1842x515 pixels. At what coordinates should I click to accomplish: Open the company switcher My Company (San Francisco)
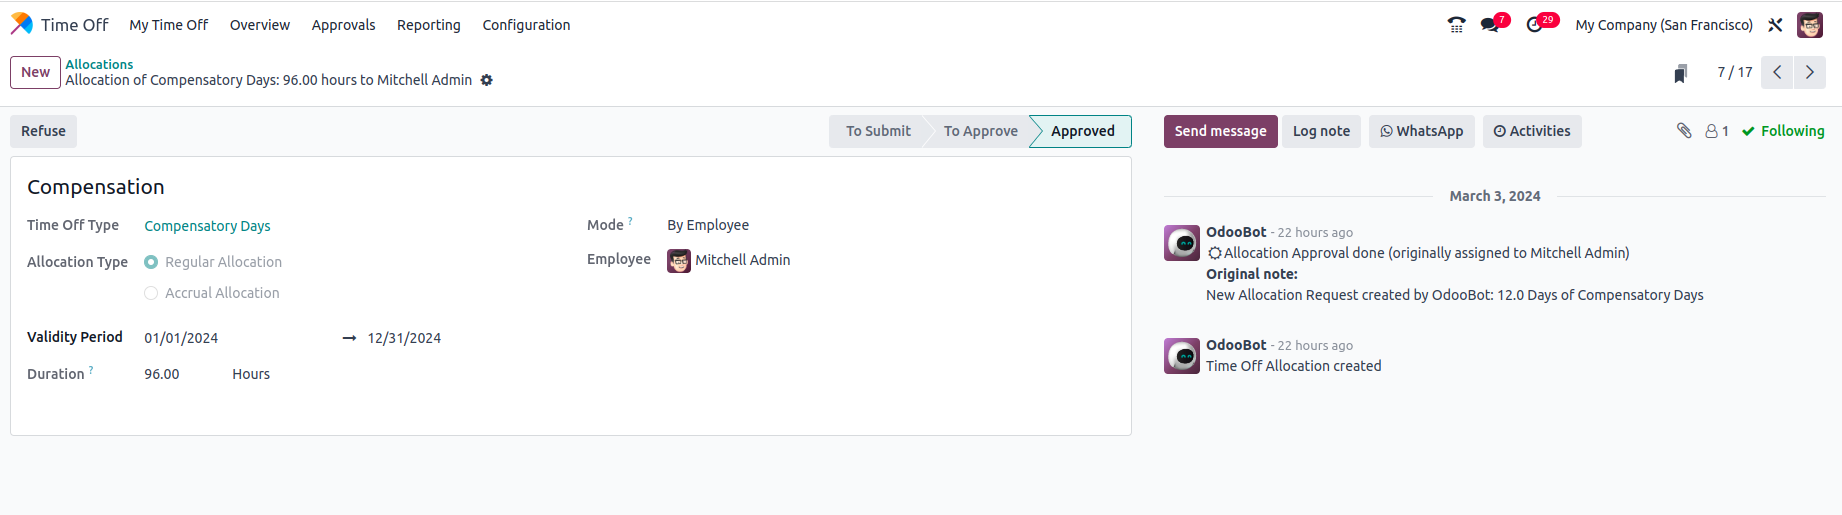point(1664,25)
